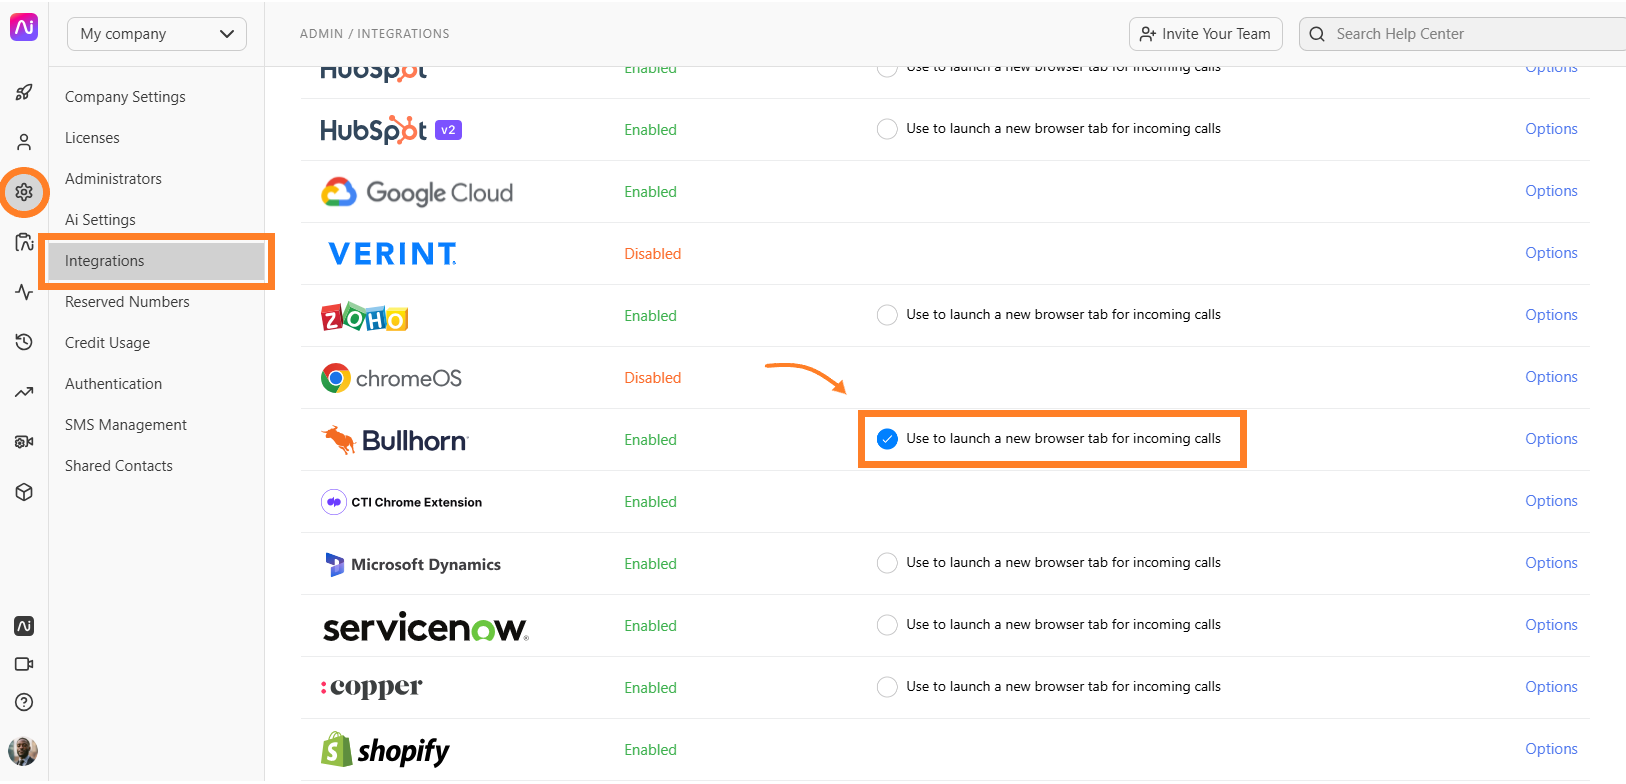Screen dimensions: 1626x784
Task: Open Company Settings menu item
Action: pyautogui.click(x=125, y=97)
